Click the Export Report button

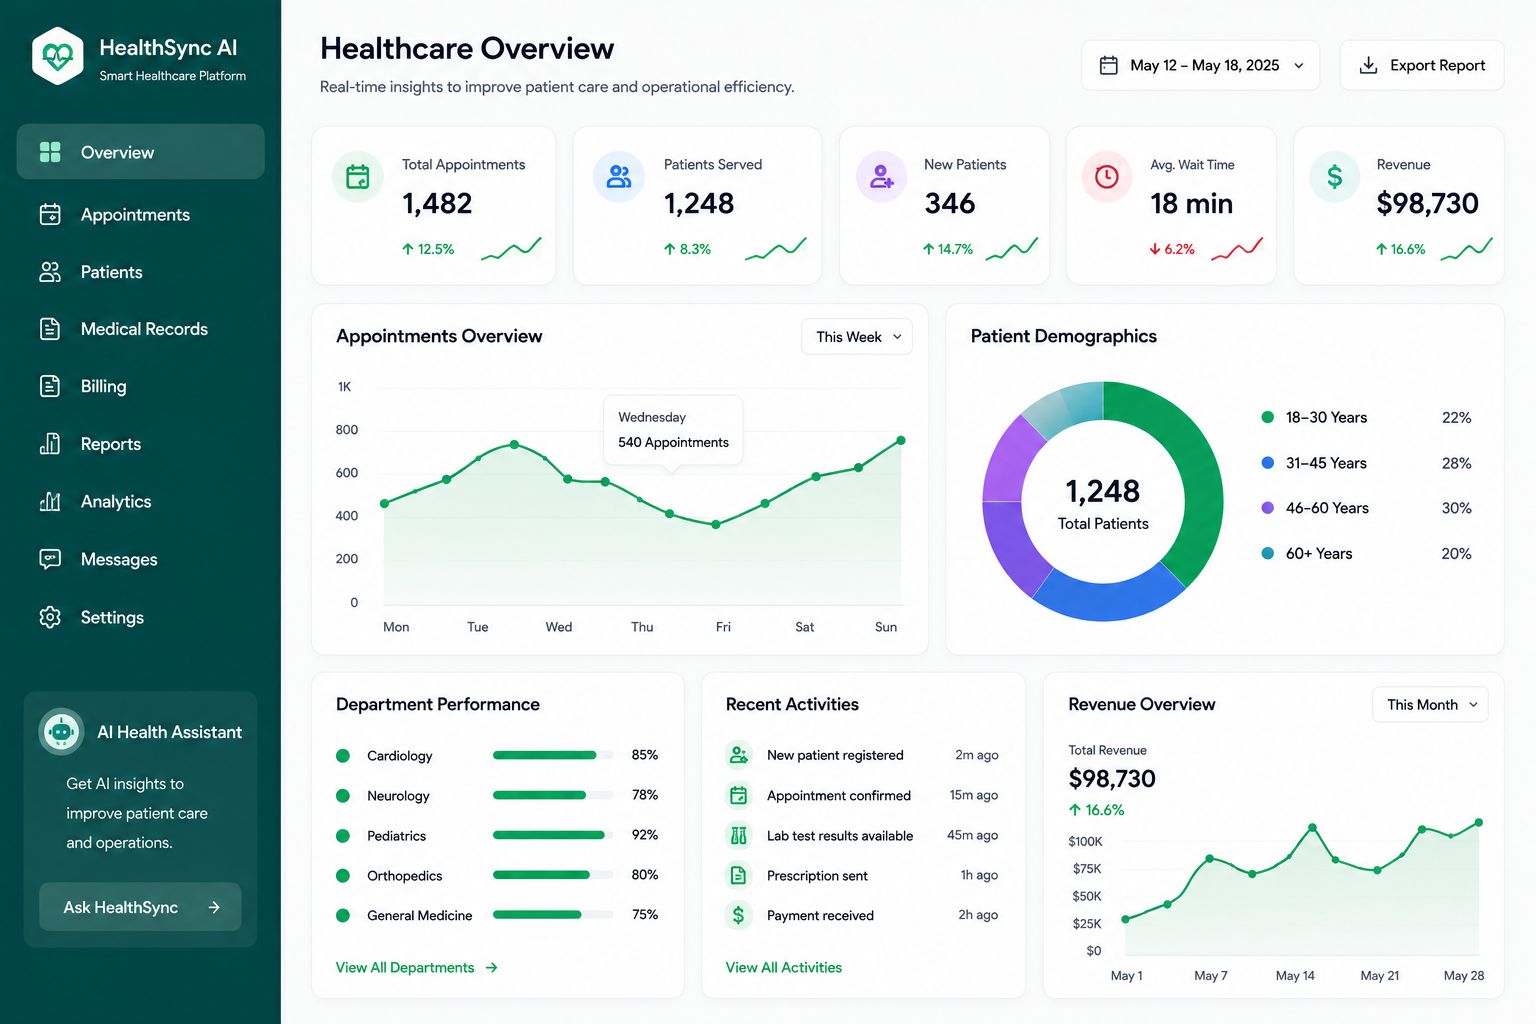click(x=1422, y=65)
